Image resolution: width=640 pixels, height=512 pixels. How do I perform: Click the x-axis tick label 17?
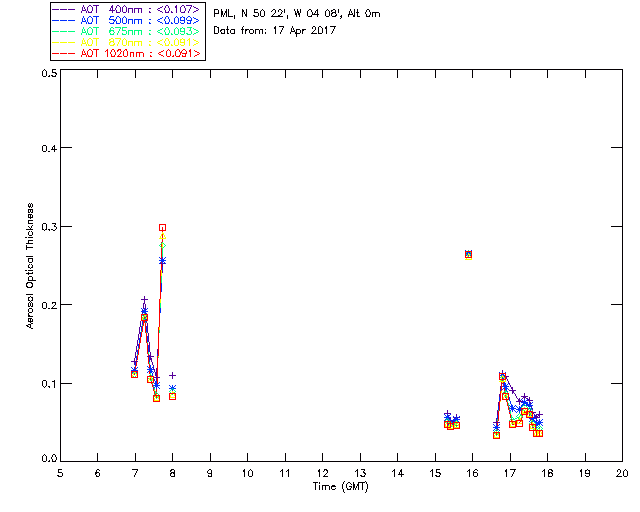(x=510, y=473)
